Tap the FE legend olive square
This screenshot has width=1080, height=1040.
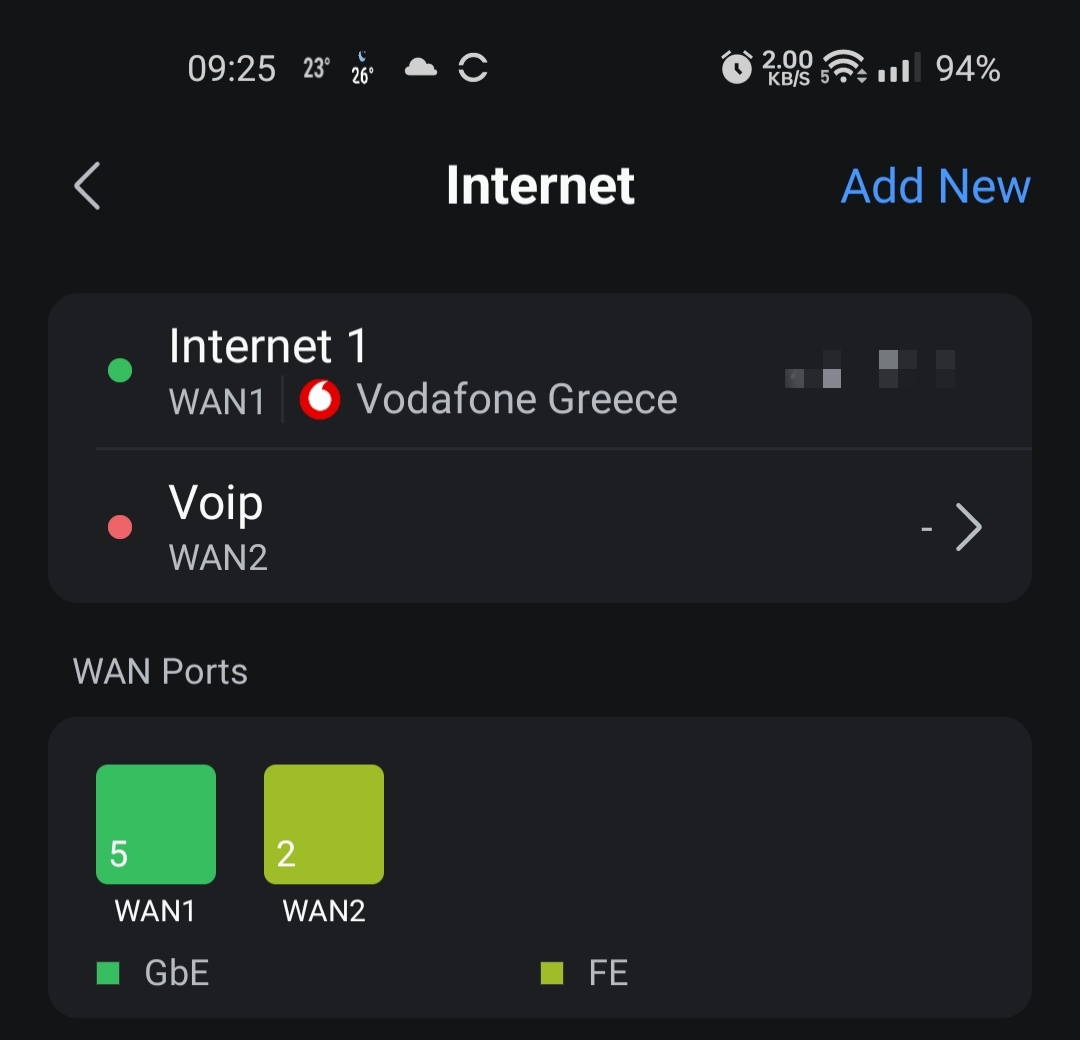552,973
